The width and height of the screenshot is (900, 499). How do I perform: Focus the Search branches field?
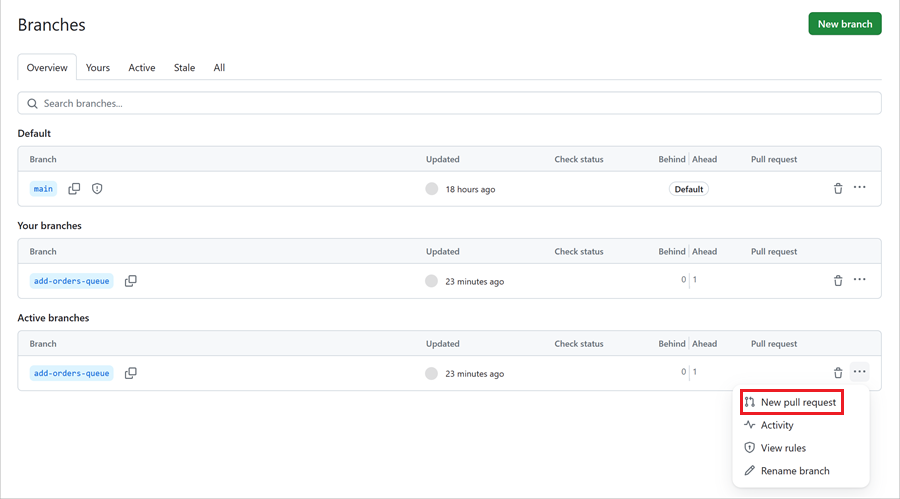point(449,103)
